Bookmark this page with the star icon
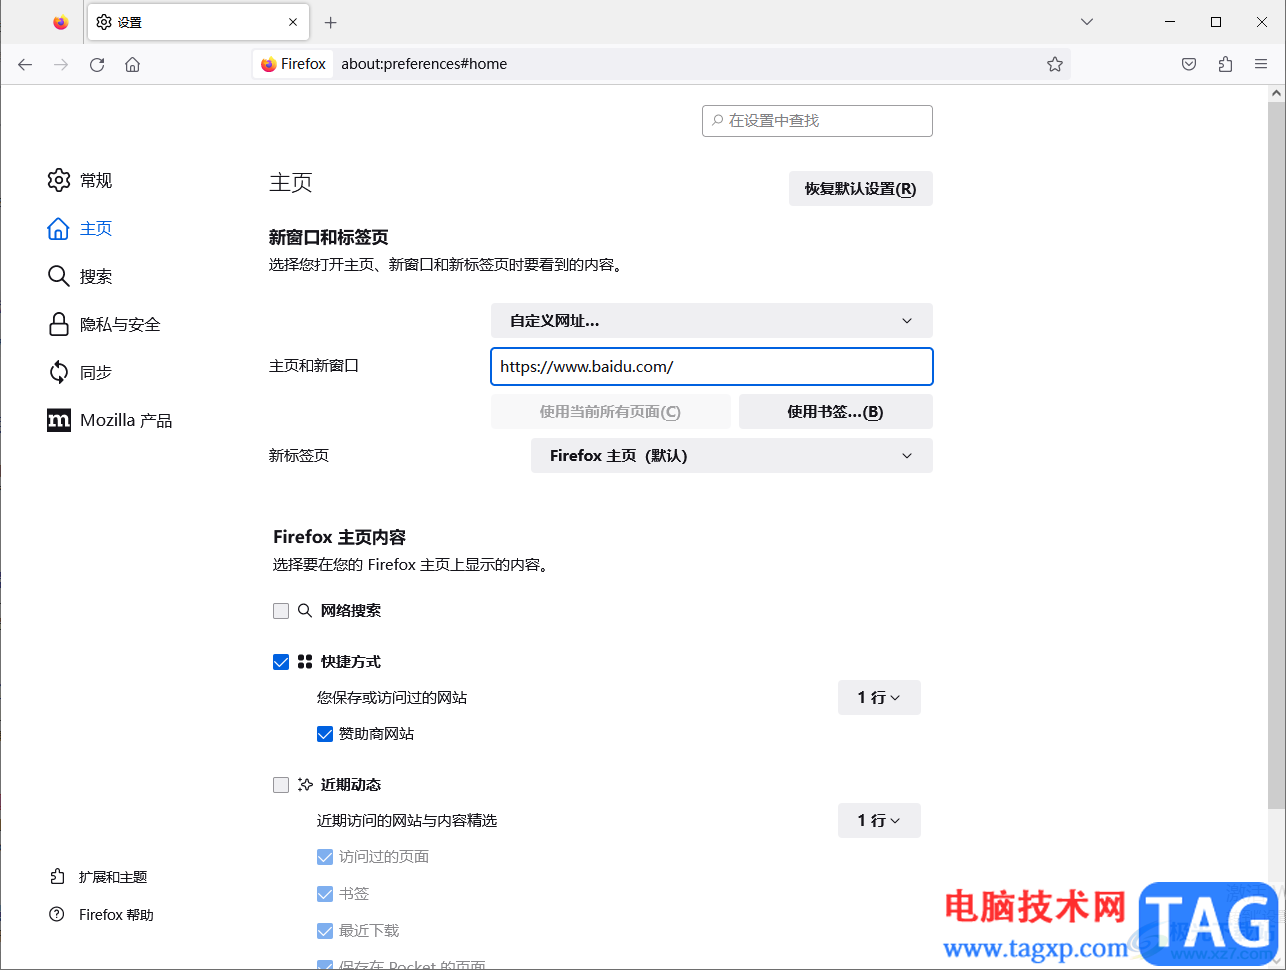Image resolution: width=1286 pixels, height=970 pixels. (x=1055, y=64)
